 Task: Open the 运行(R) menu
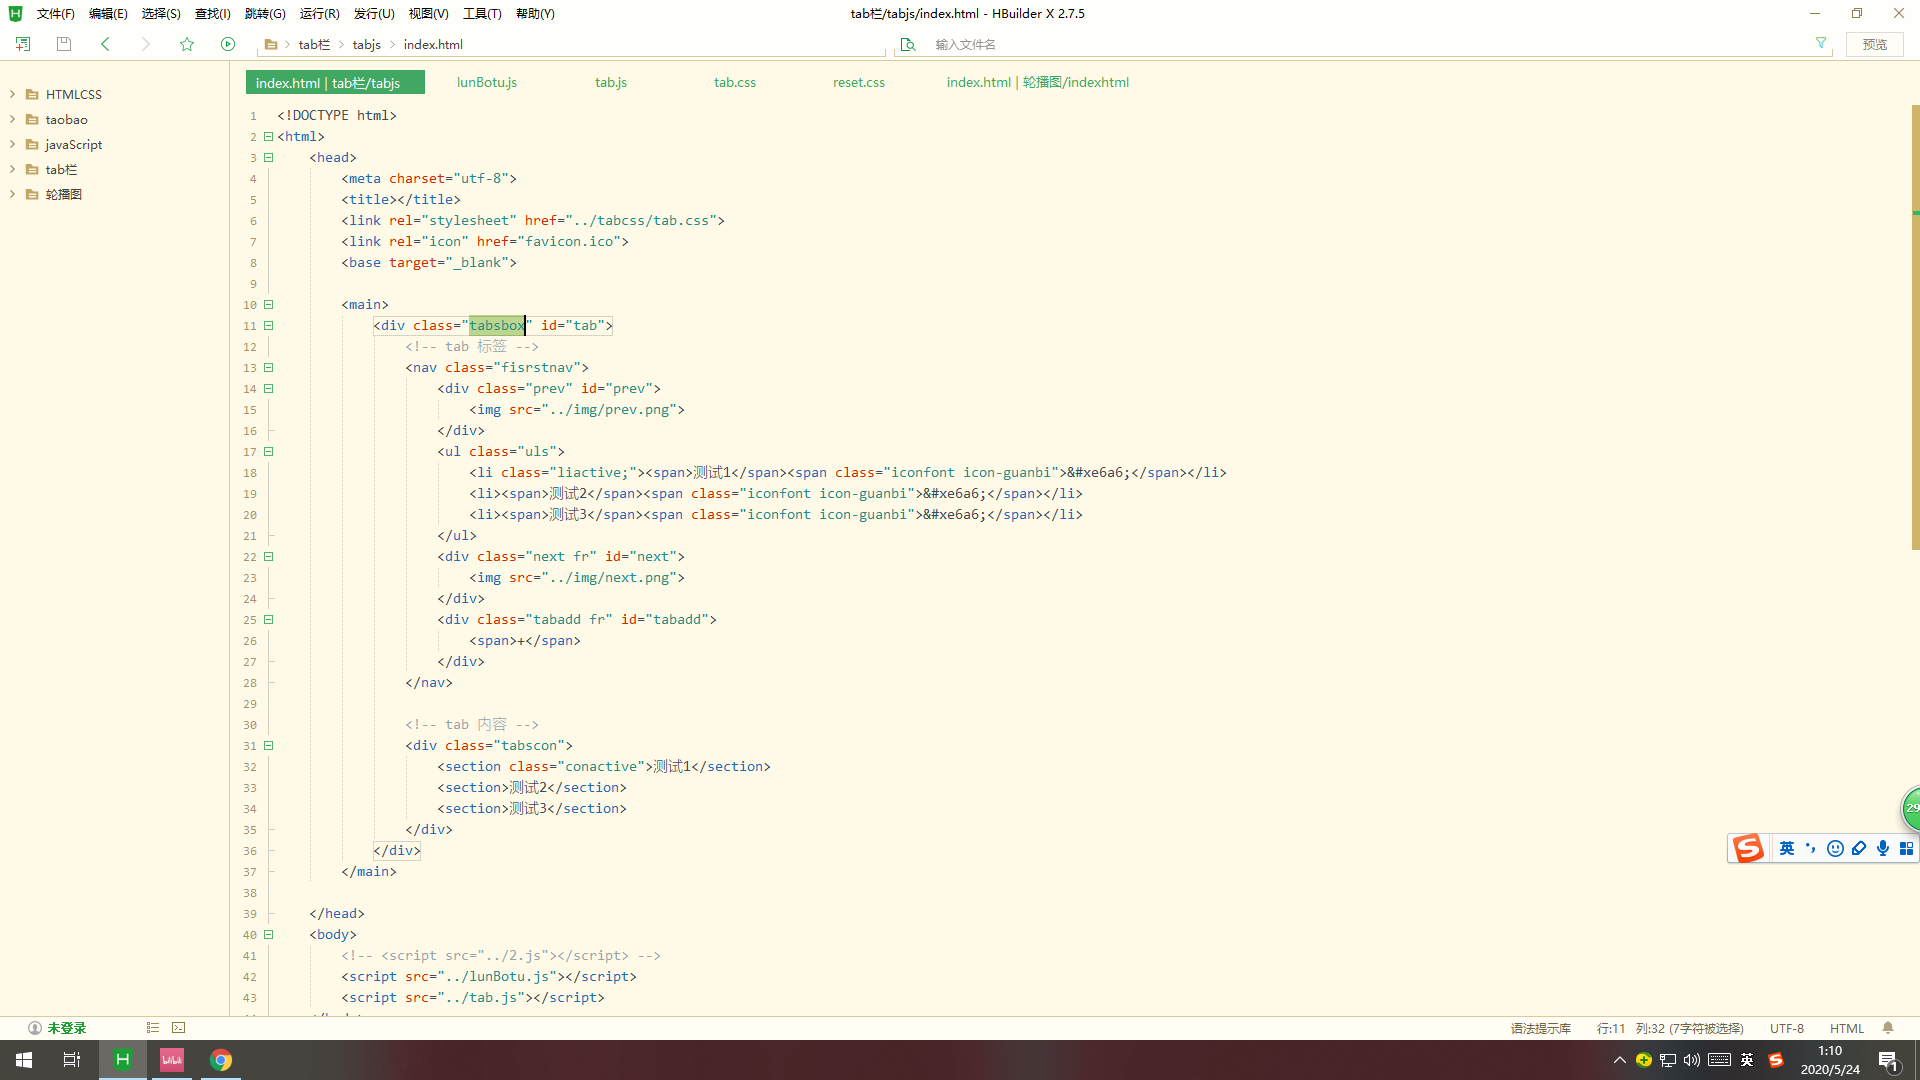320,13
